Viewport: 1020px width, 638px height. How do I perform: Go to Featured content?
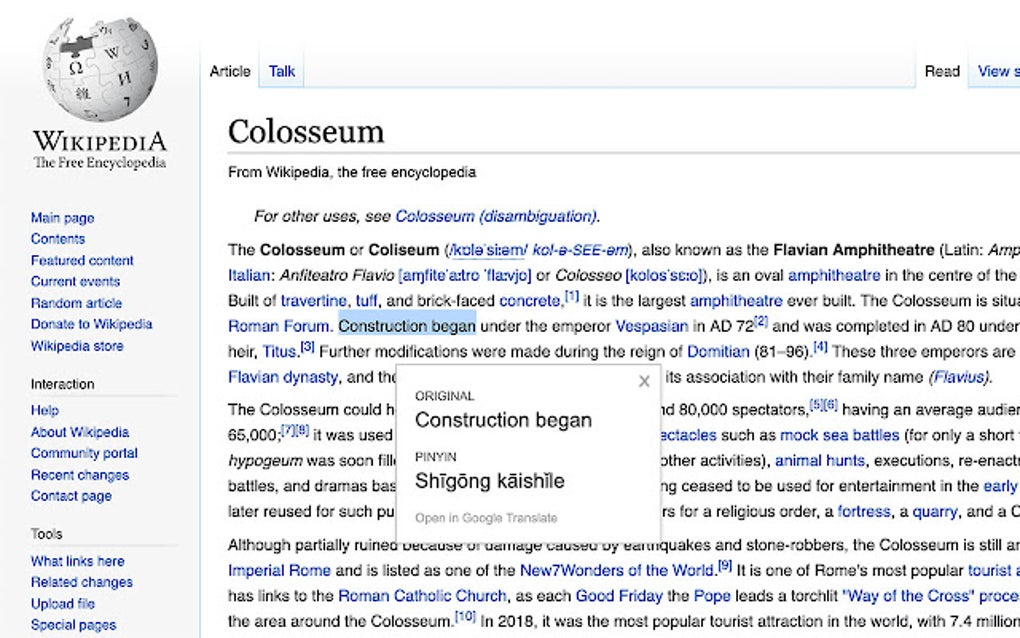82,260
